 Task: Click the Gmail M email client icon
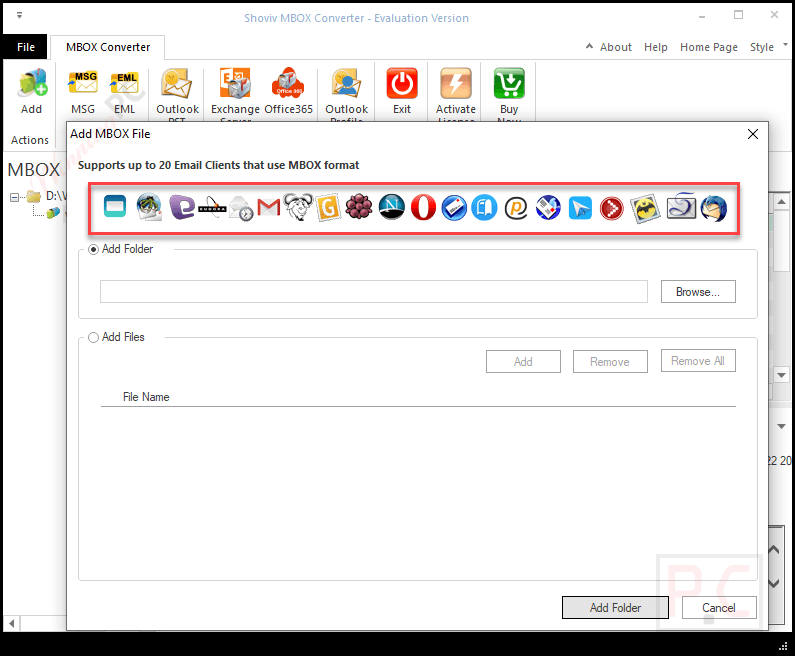coord(269,207)
